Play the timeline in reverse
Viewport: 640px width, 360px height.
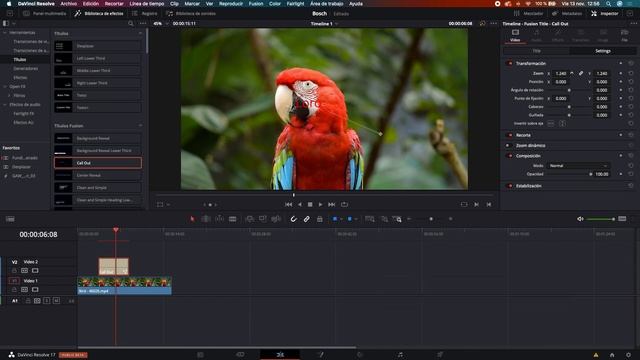pyautogui.click(x=300, y=204)
